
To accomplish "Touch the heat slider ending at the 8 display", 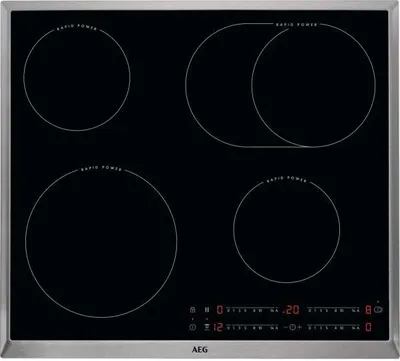I will (x=334, y=310).
